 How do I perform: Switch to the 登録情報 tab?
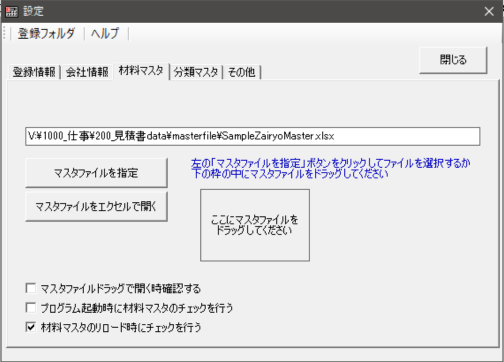(34, 72)
